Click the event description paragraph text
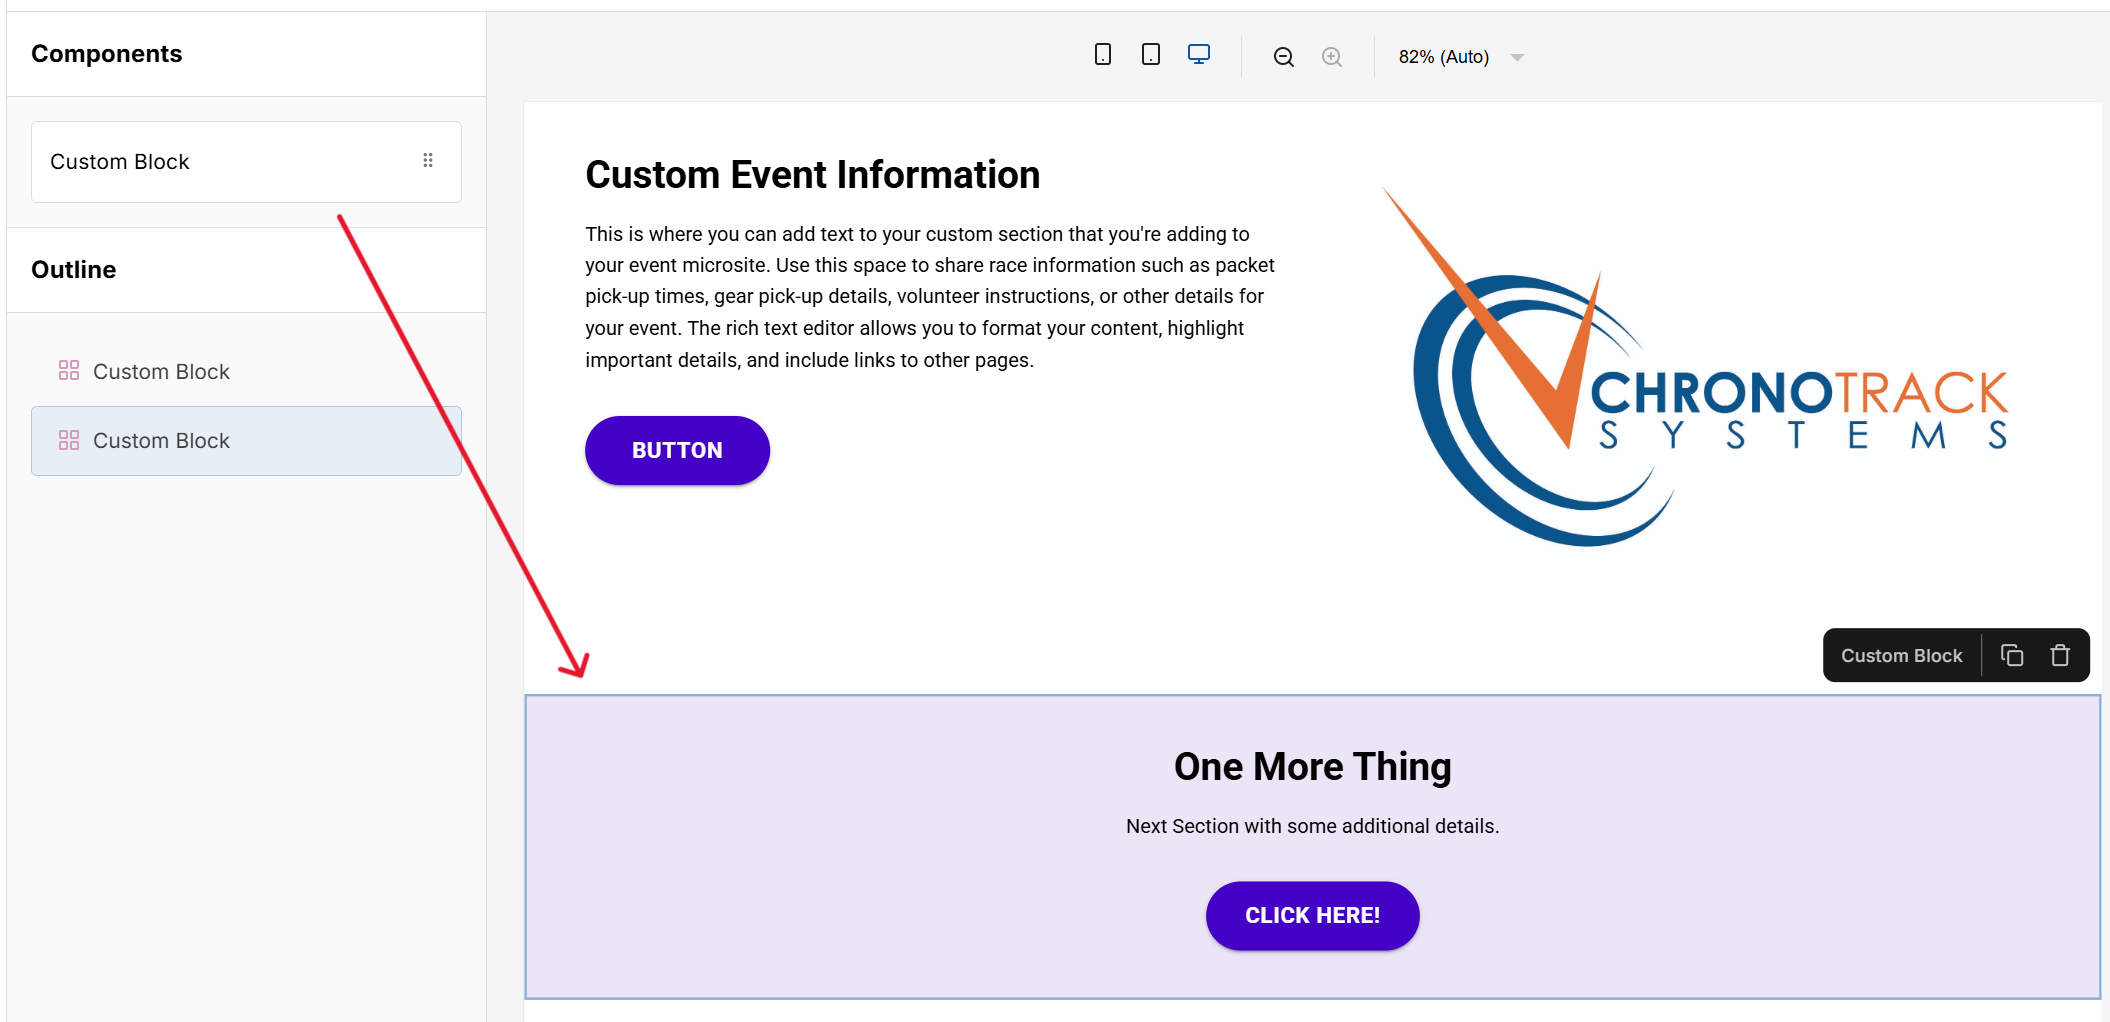2110x1022 pixels. point(930,297)
